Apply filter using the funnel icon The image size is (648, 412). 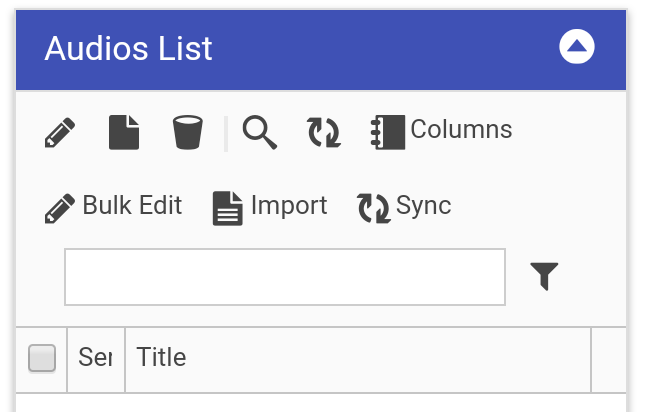coord(544,276)
